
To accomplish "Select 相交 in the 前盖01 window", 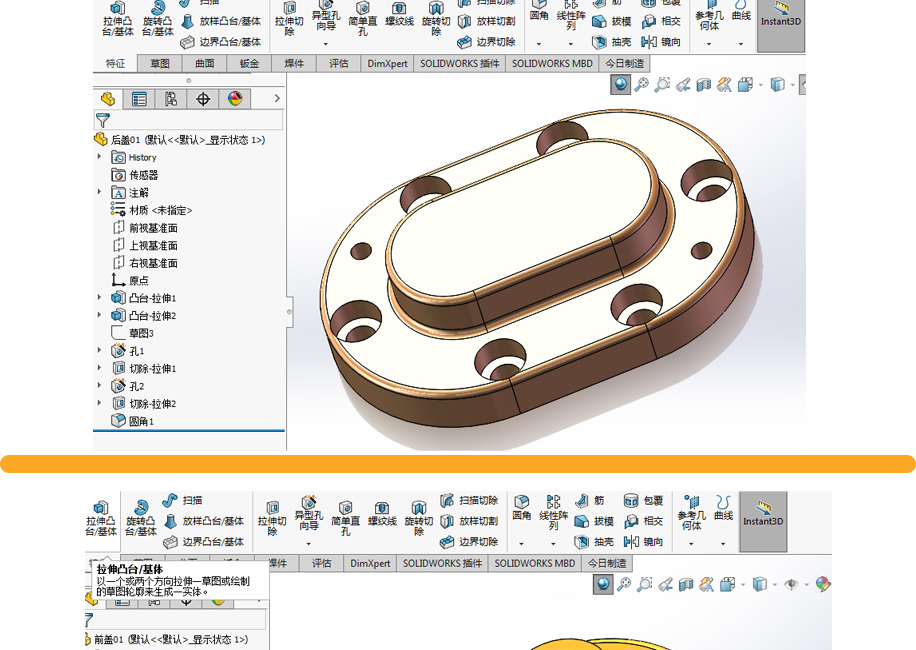I will [x=643, y=521].
